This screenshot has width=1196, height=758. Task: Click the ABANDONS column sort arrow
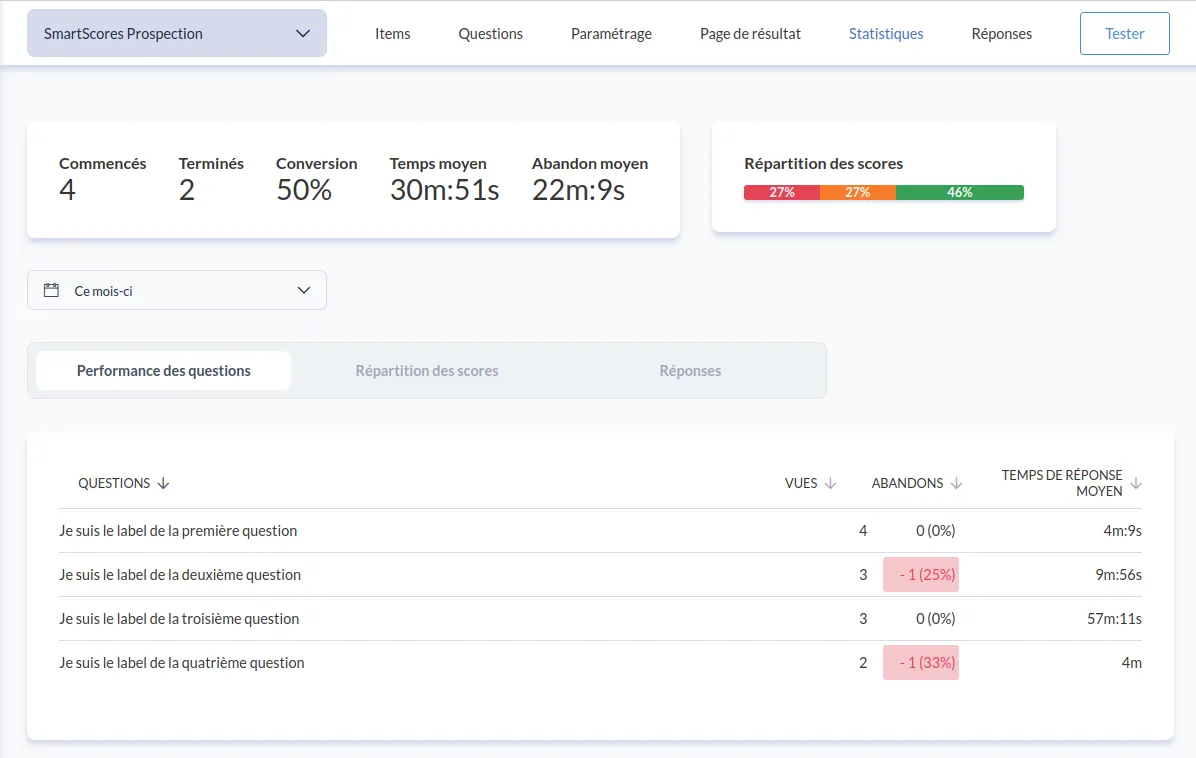[956, 483]
